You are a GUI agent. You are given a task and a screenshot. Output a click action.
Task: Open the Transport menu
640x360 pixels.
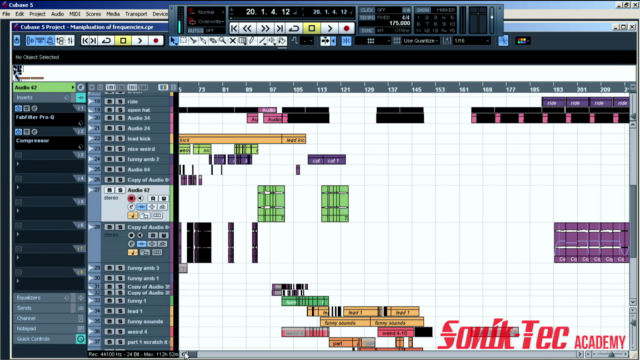(136, 14)
